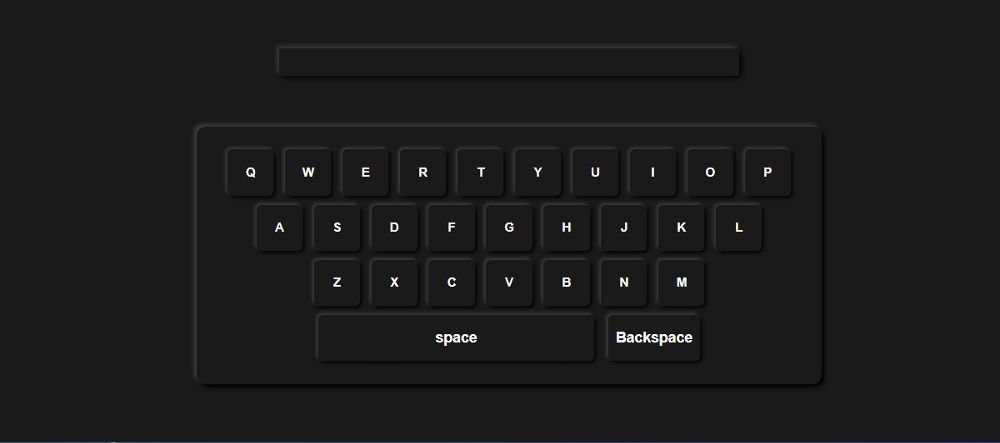This screenshot has height=443, width=1000.
Task: Tap the W key on keyboard
Action: [308, 172]
